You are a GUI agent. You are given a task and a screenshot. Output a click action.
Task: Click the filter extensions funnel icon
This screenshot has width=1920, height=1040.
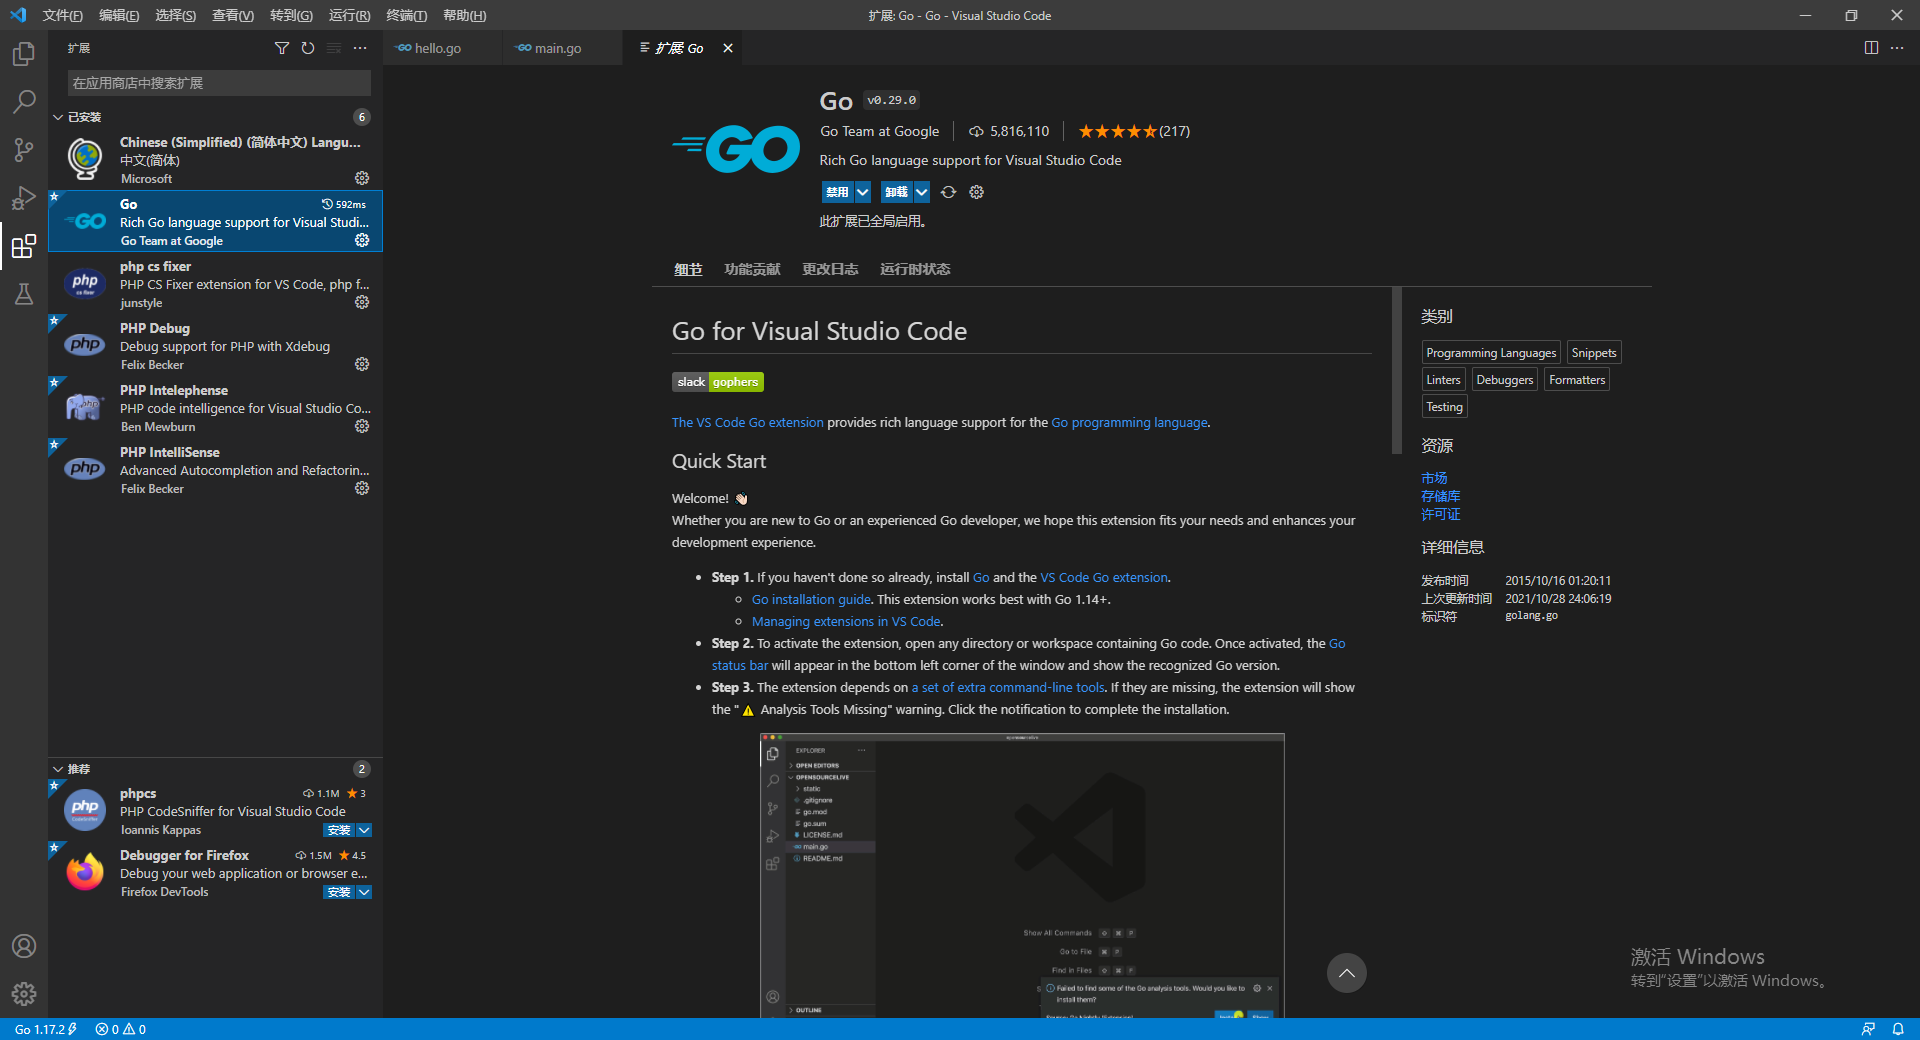click(282, 48)
